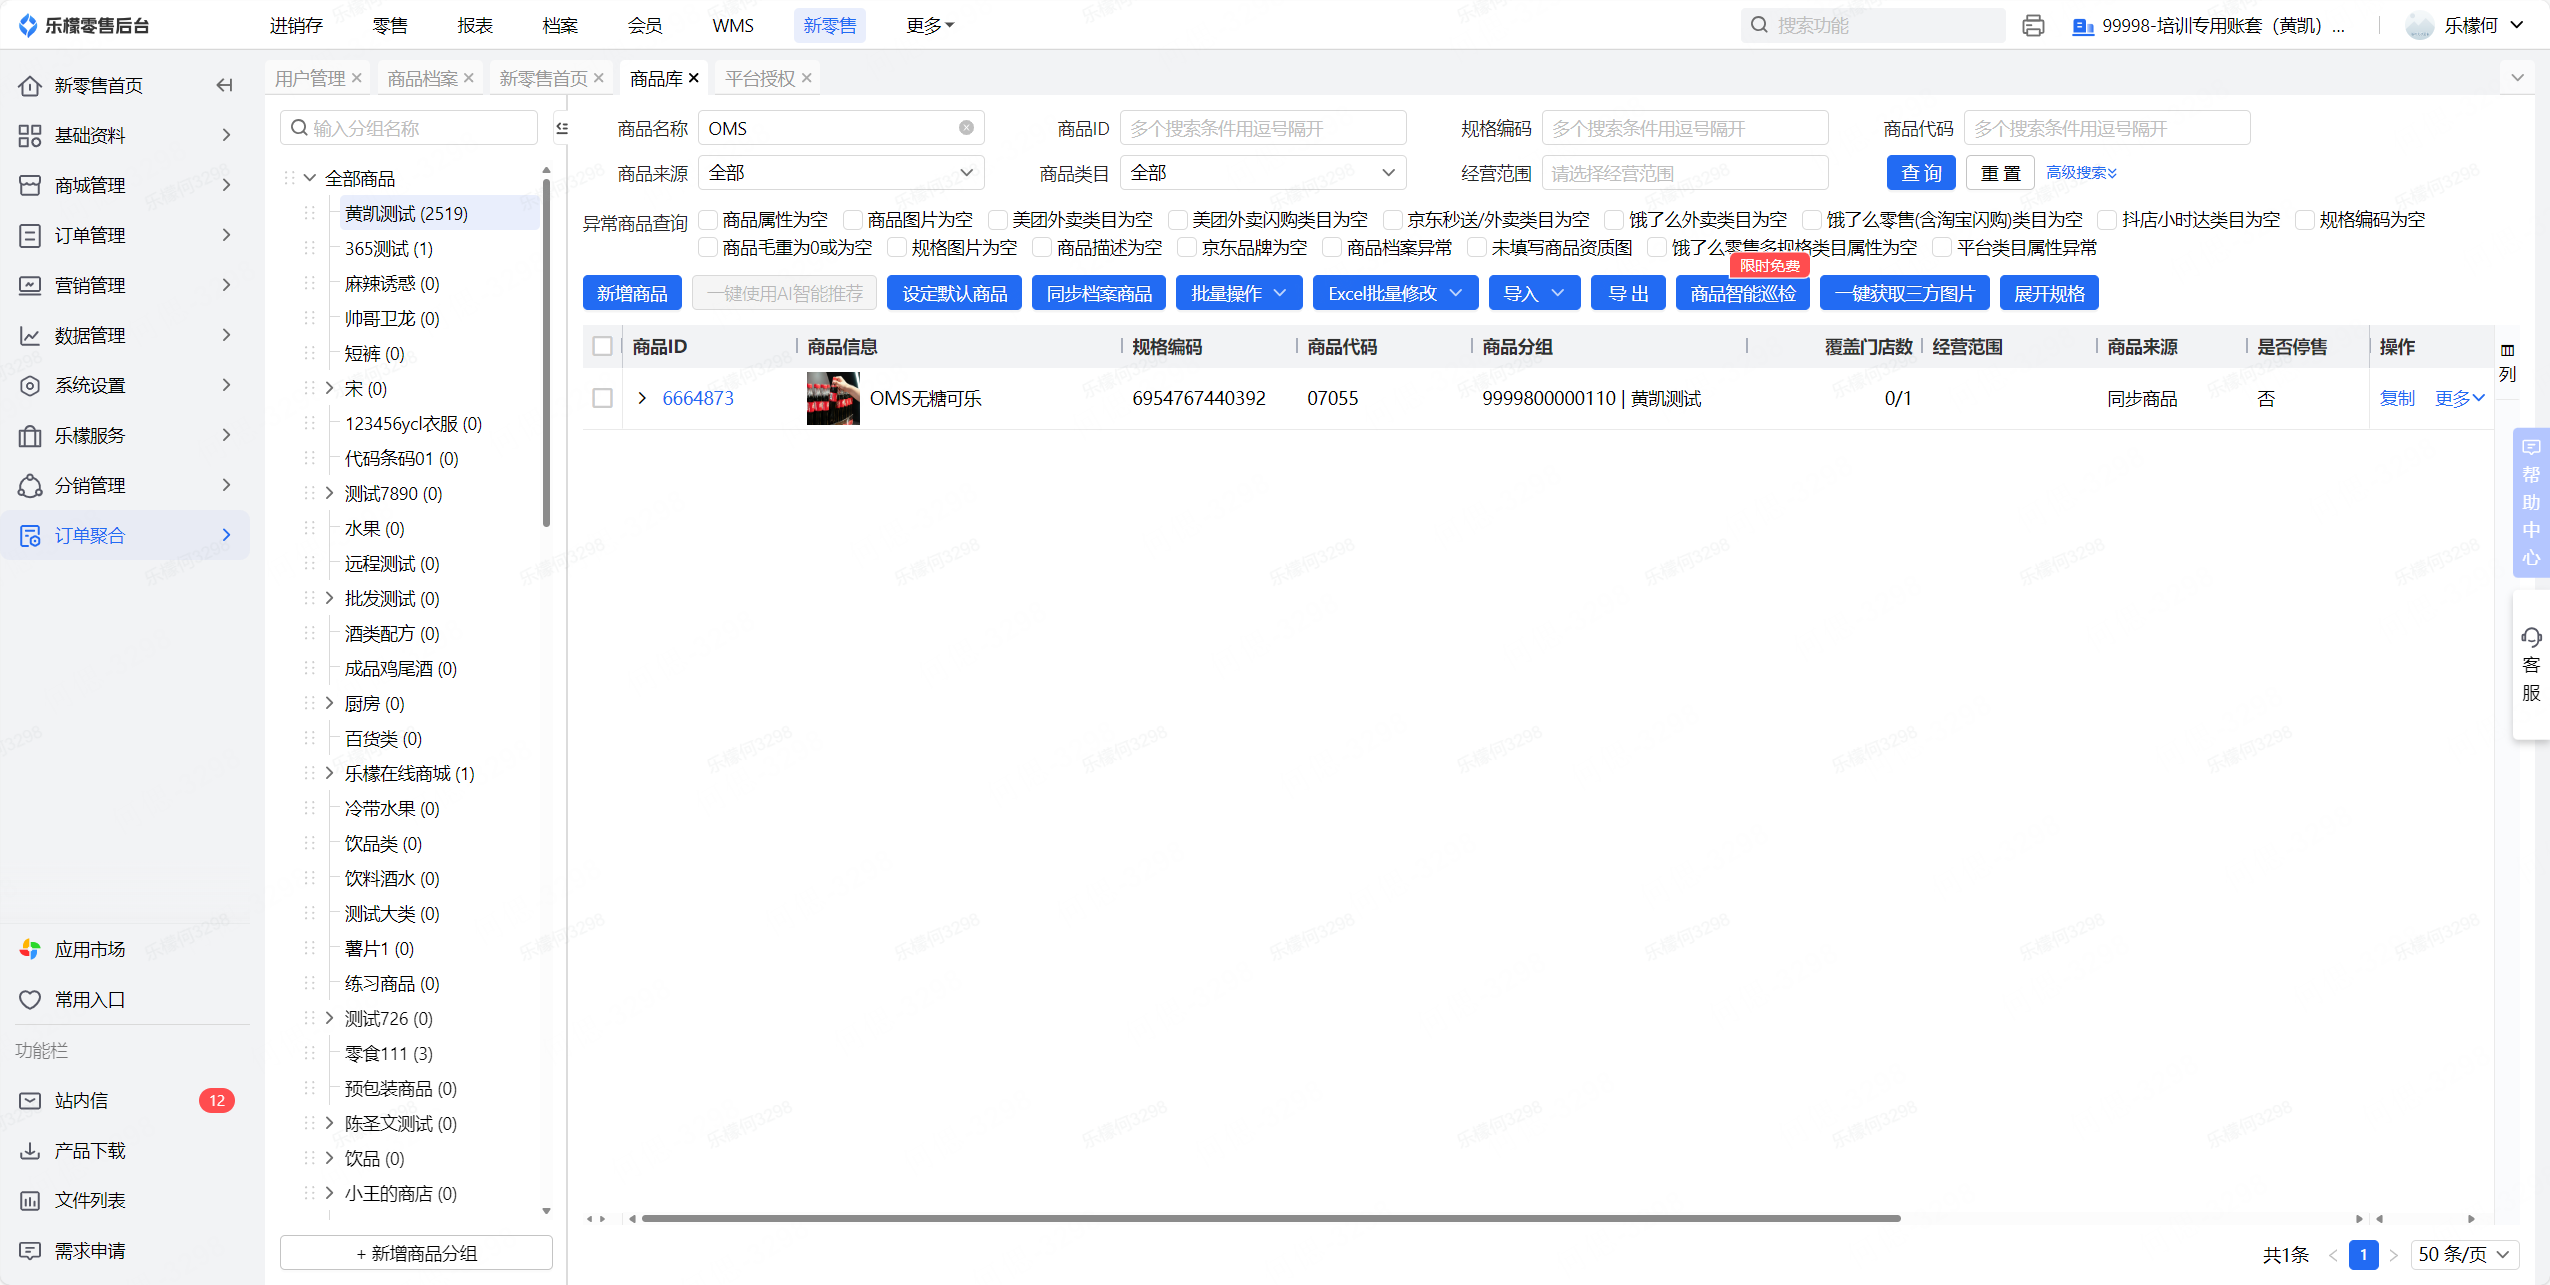
Task: Open the 应用市场 app market icon
Action: 30,949
